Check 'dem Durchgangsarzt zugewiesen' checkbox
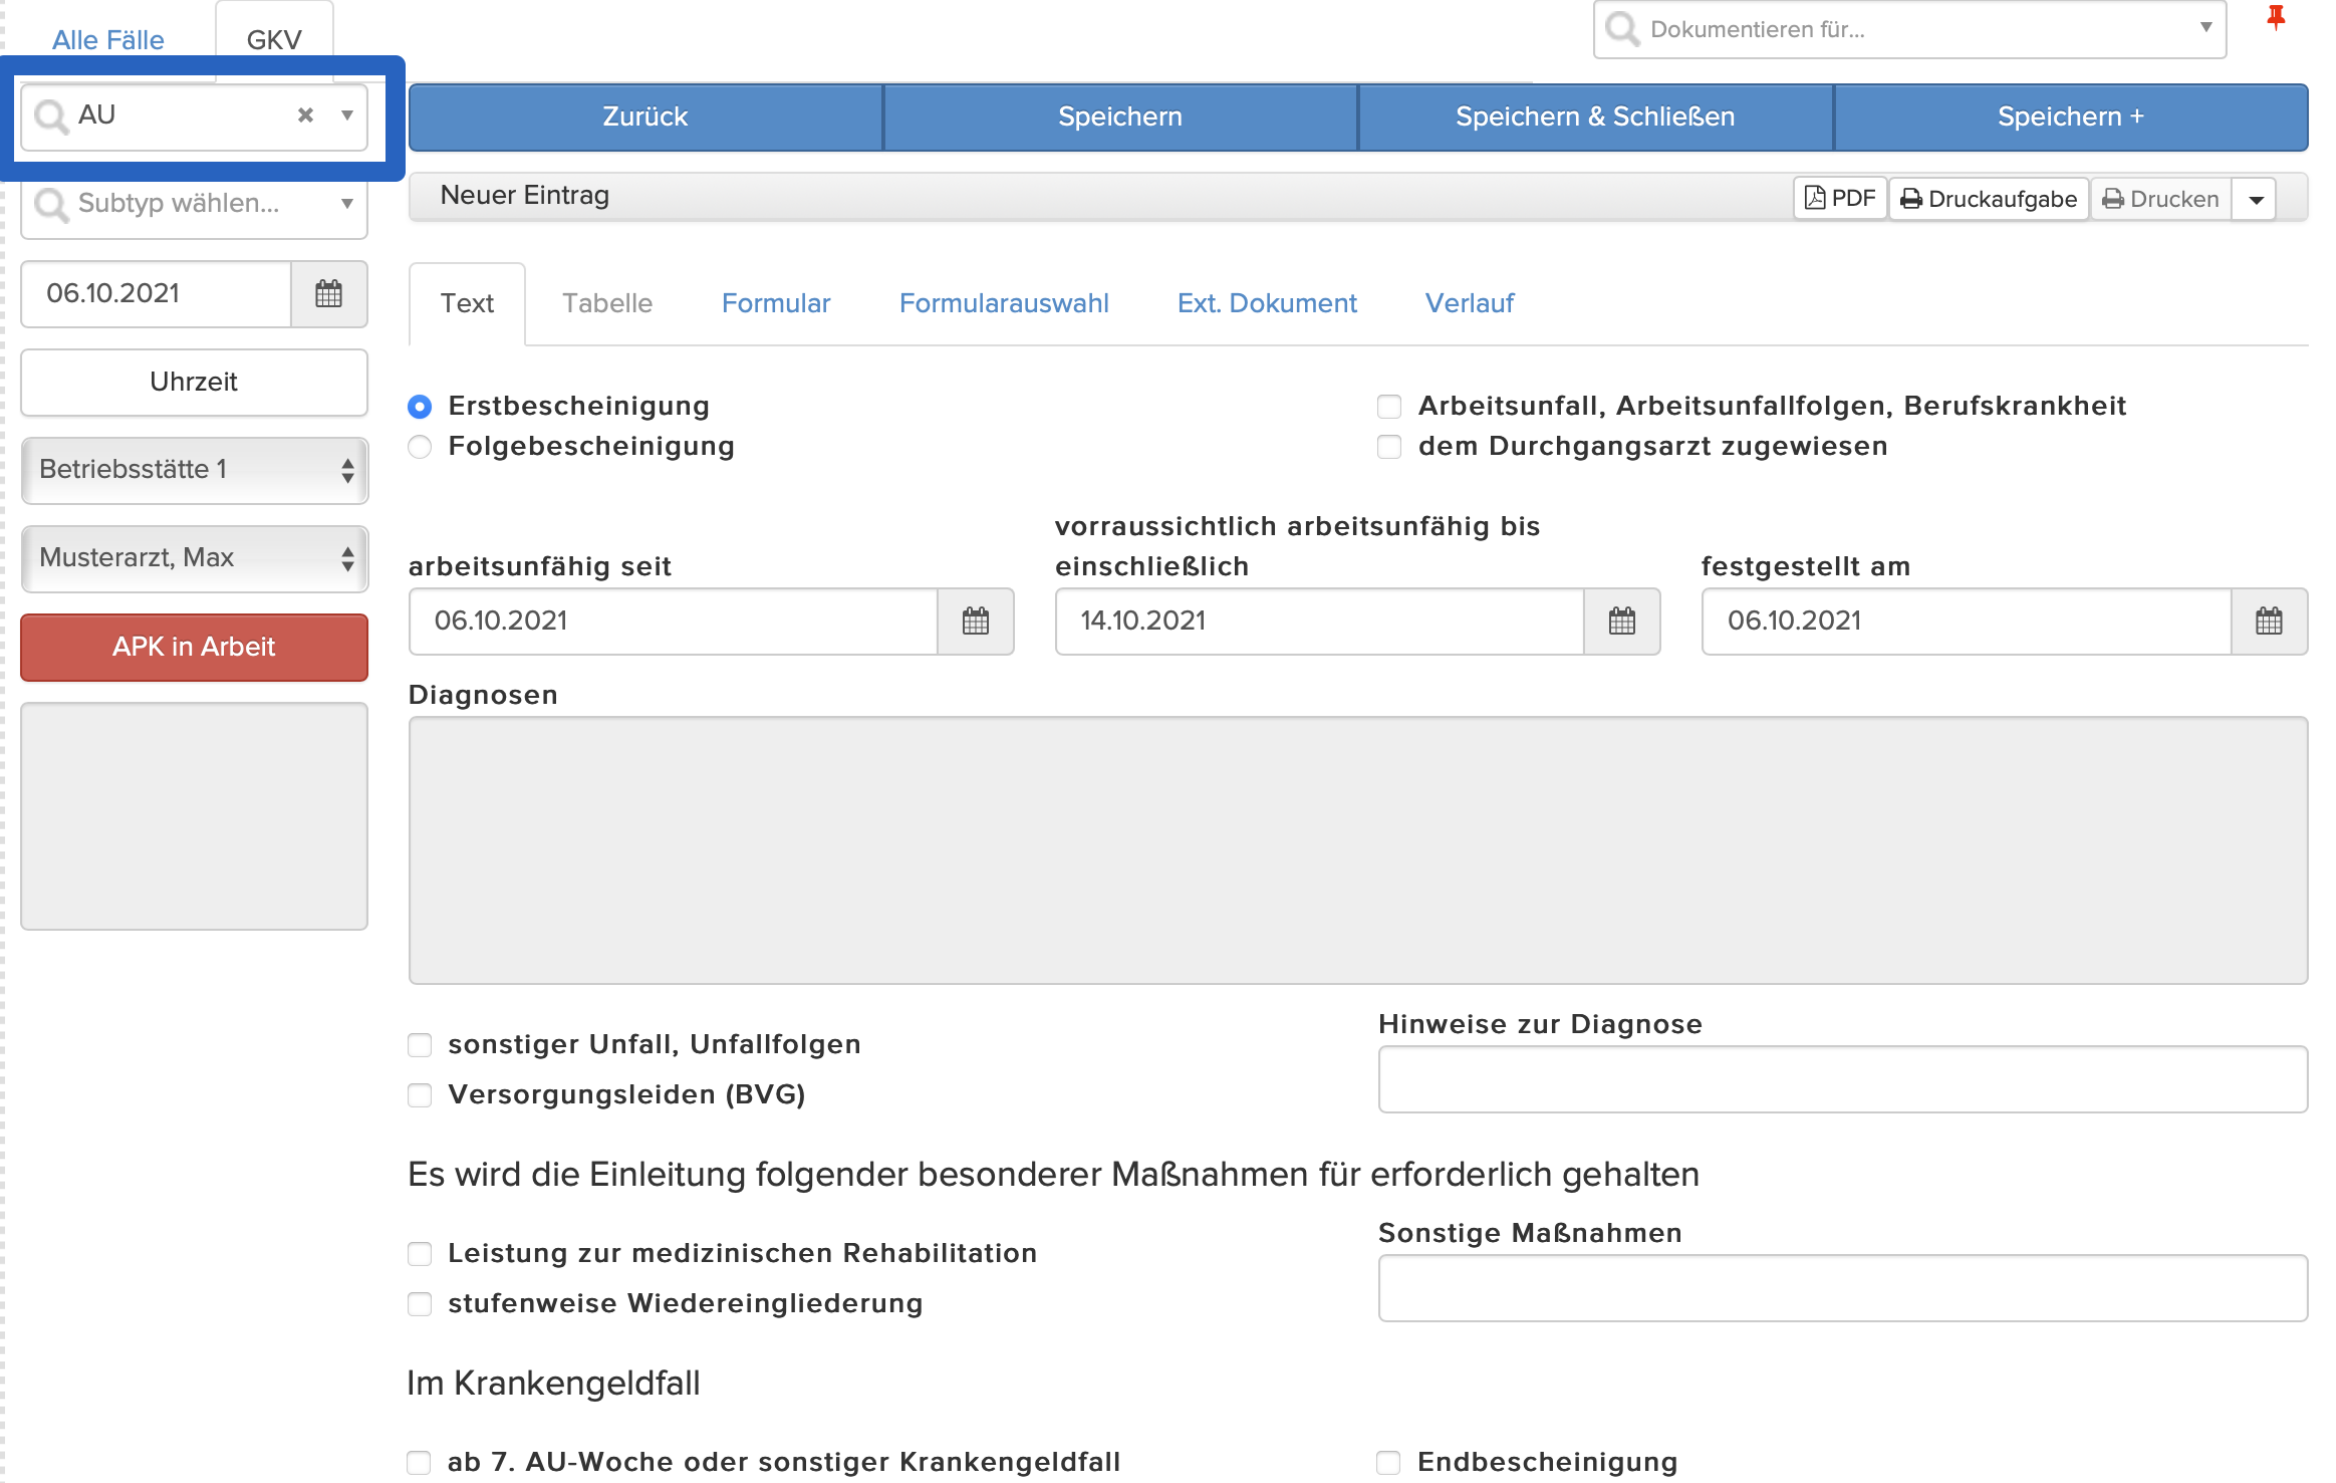2336x1483 pixels. tap(1388, 446)
